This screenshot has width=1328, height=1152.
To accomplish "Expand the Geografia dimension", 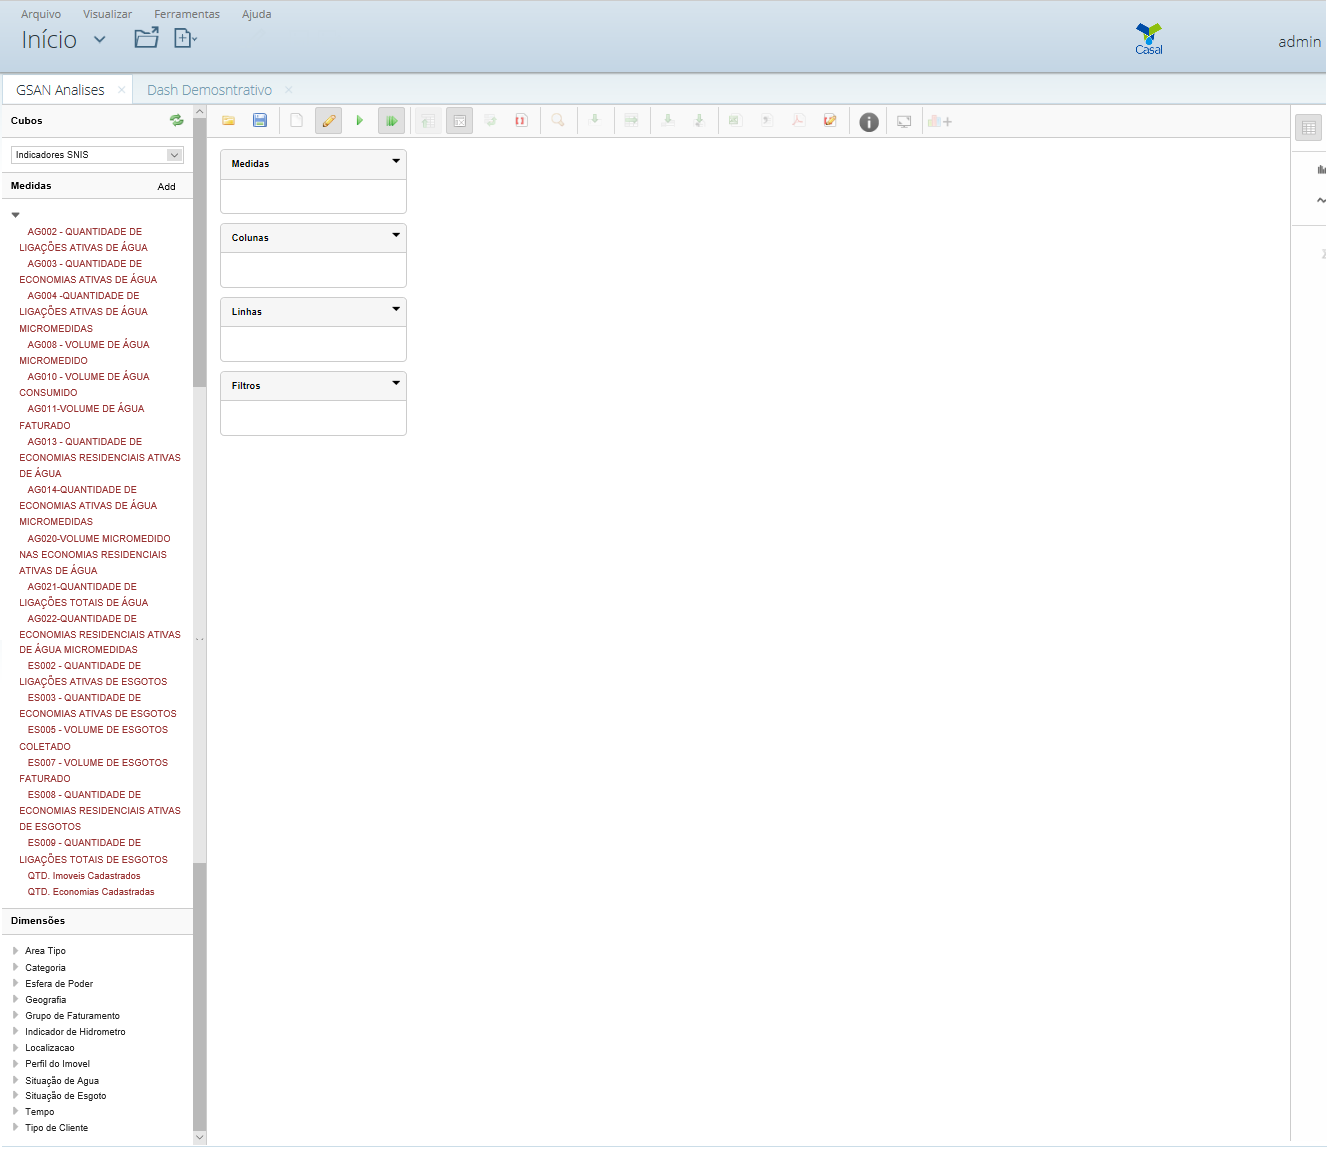I will tap(46, 1000).
